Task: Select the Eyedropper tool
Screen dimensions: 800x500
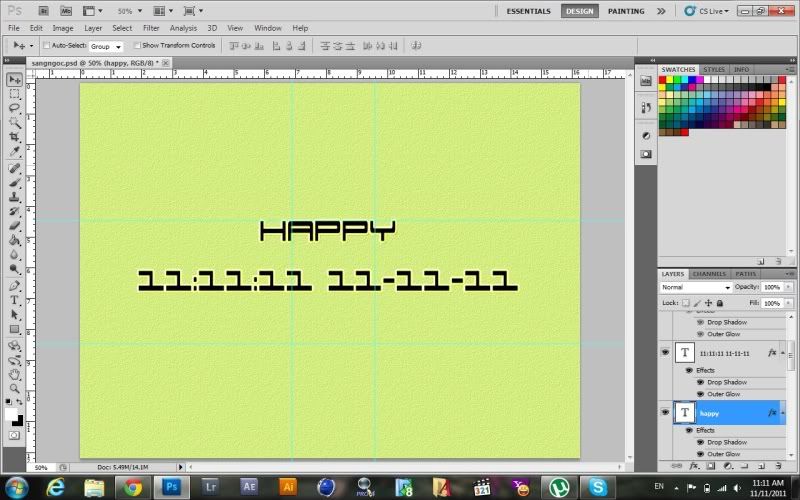Action: (15, 151)
